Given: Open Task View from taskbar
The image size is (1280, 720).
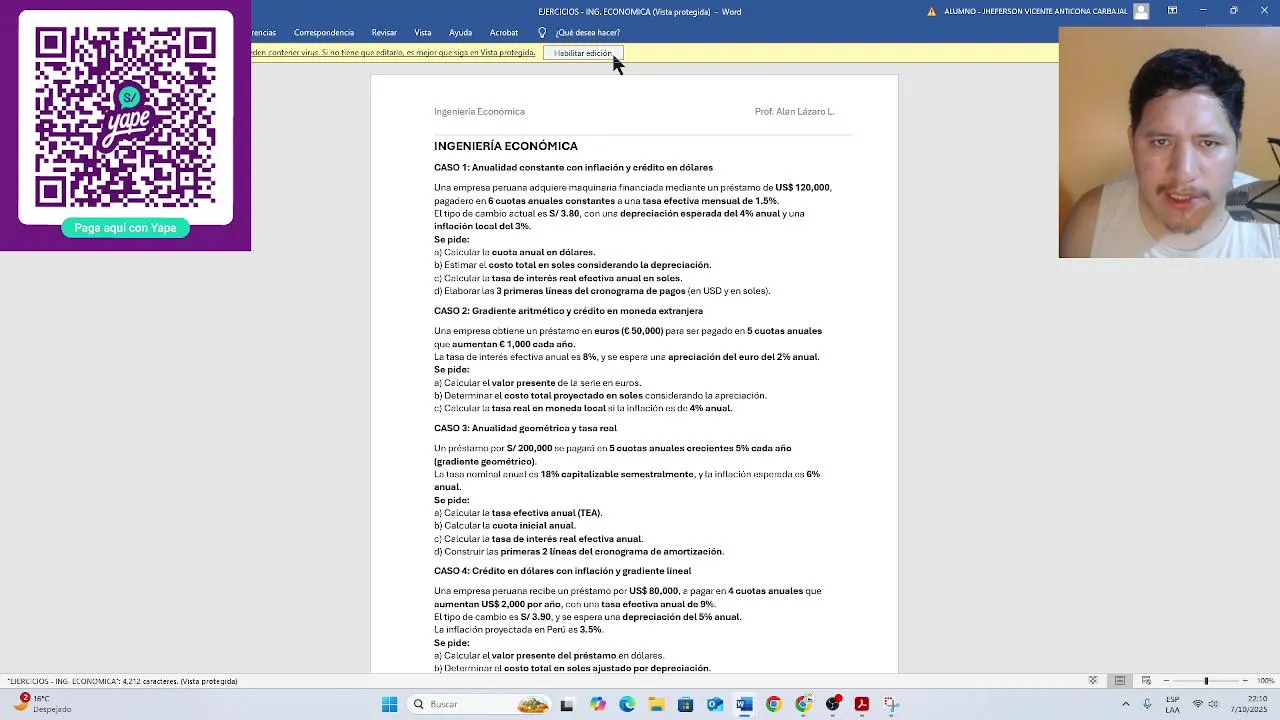Looking at the screenshot, I should pos(567,704).
